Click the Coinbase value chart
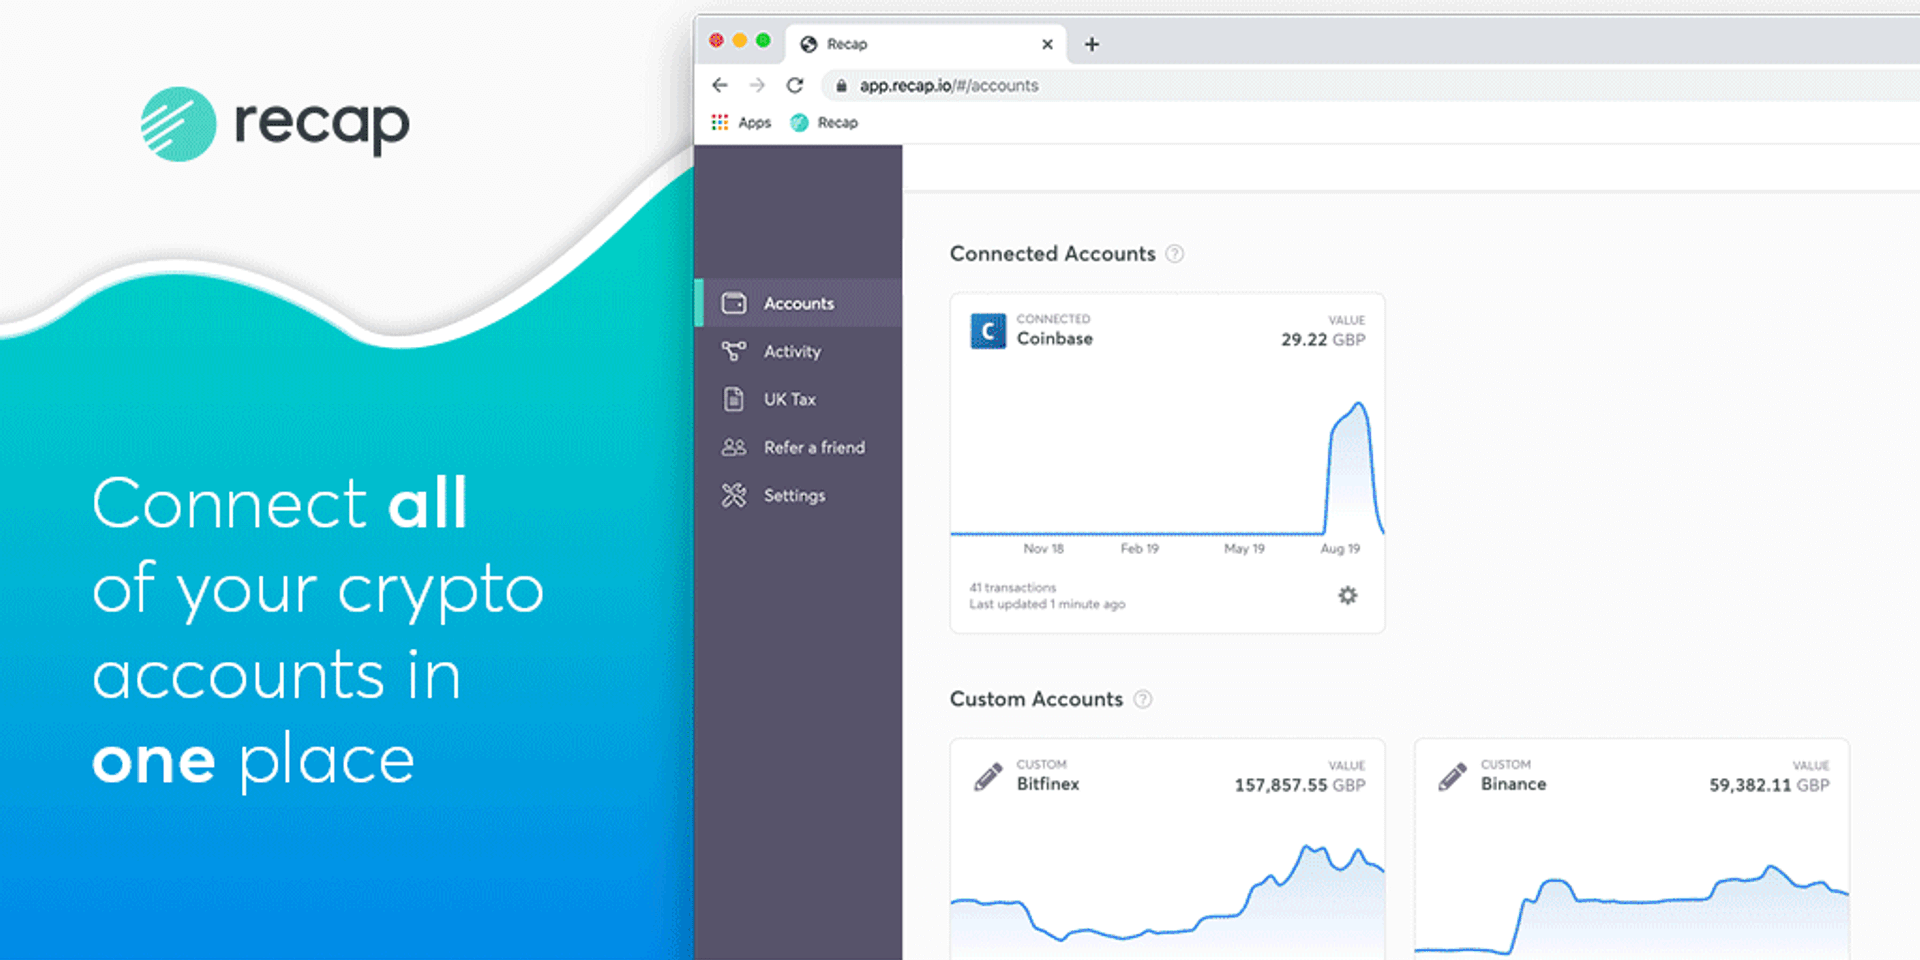Image resolution: width=1920 pixels, height=960 pixels. 1167,468
